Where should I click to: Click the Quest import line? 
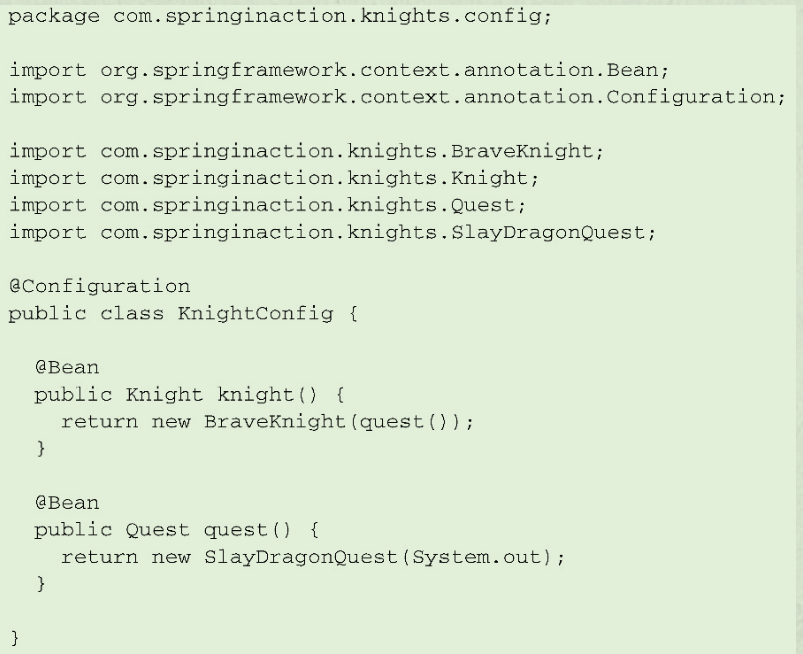(267, 205)
